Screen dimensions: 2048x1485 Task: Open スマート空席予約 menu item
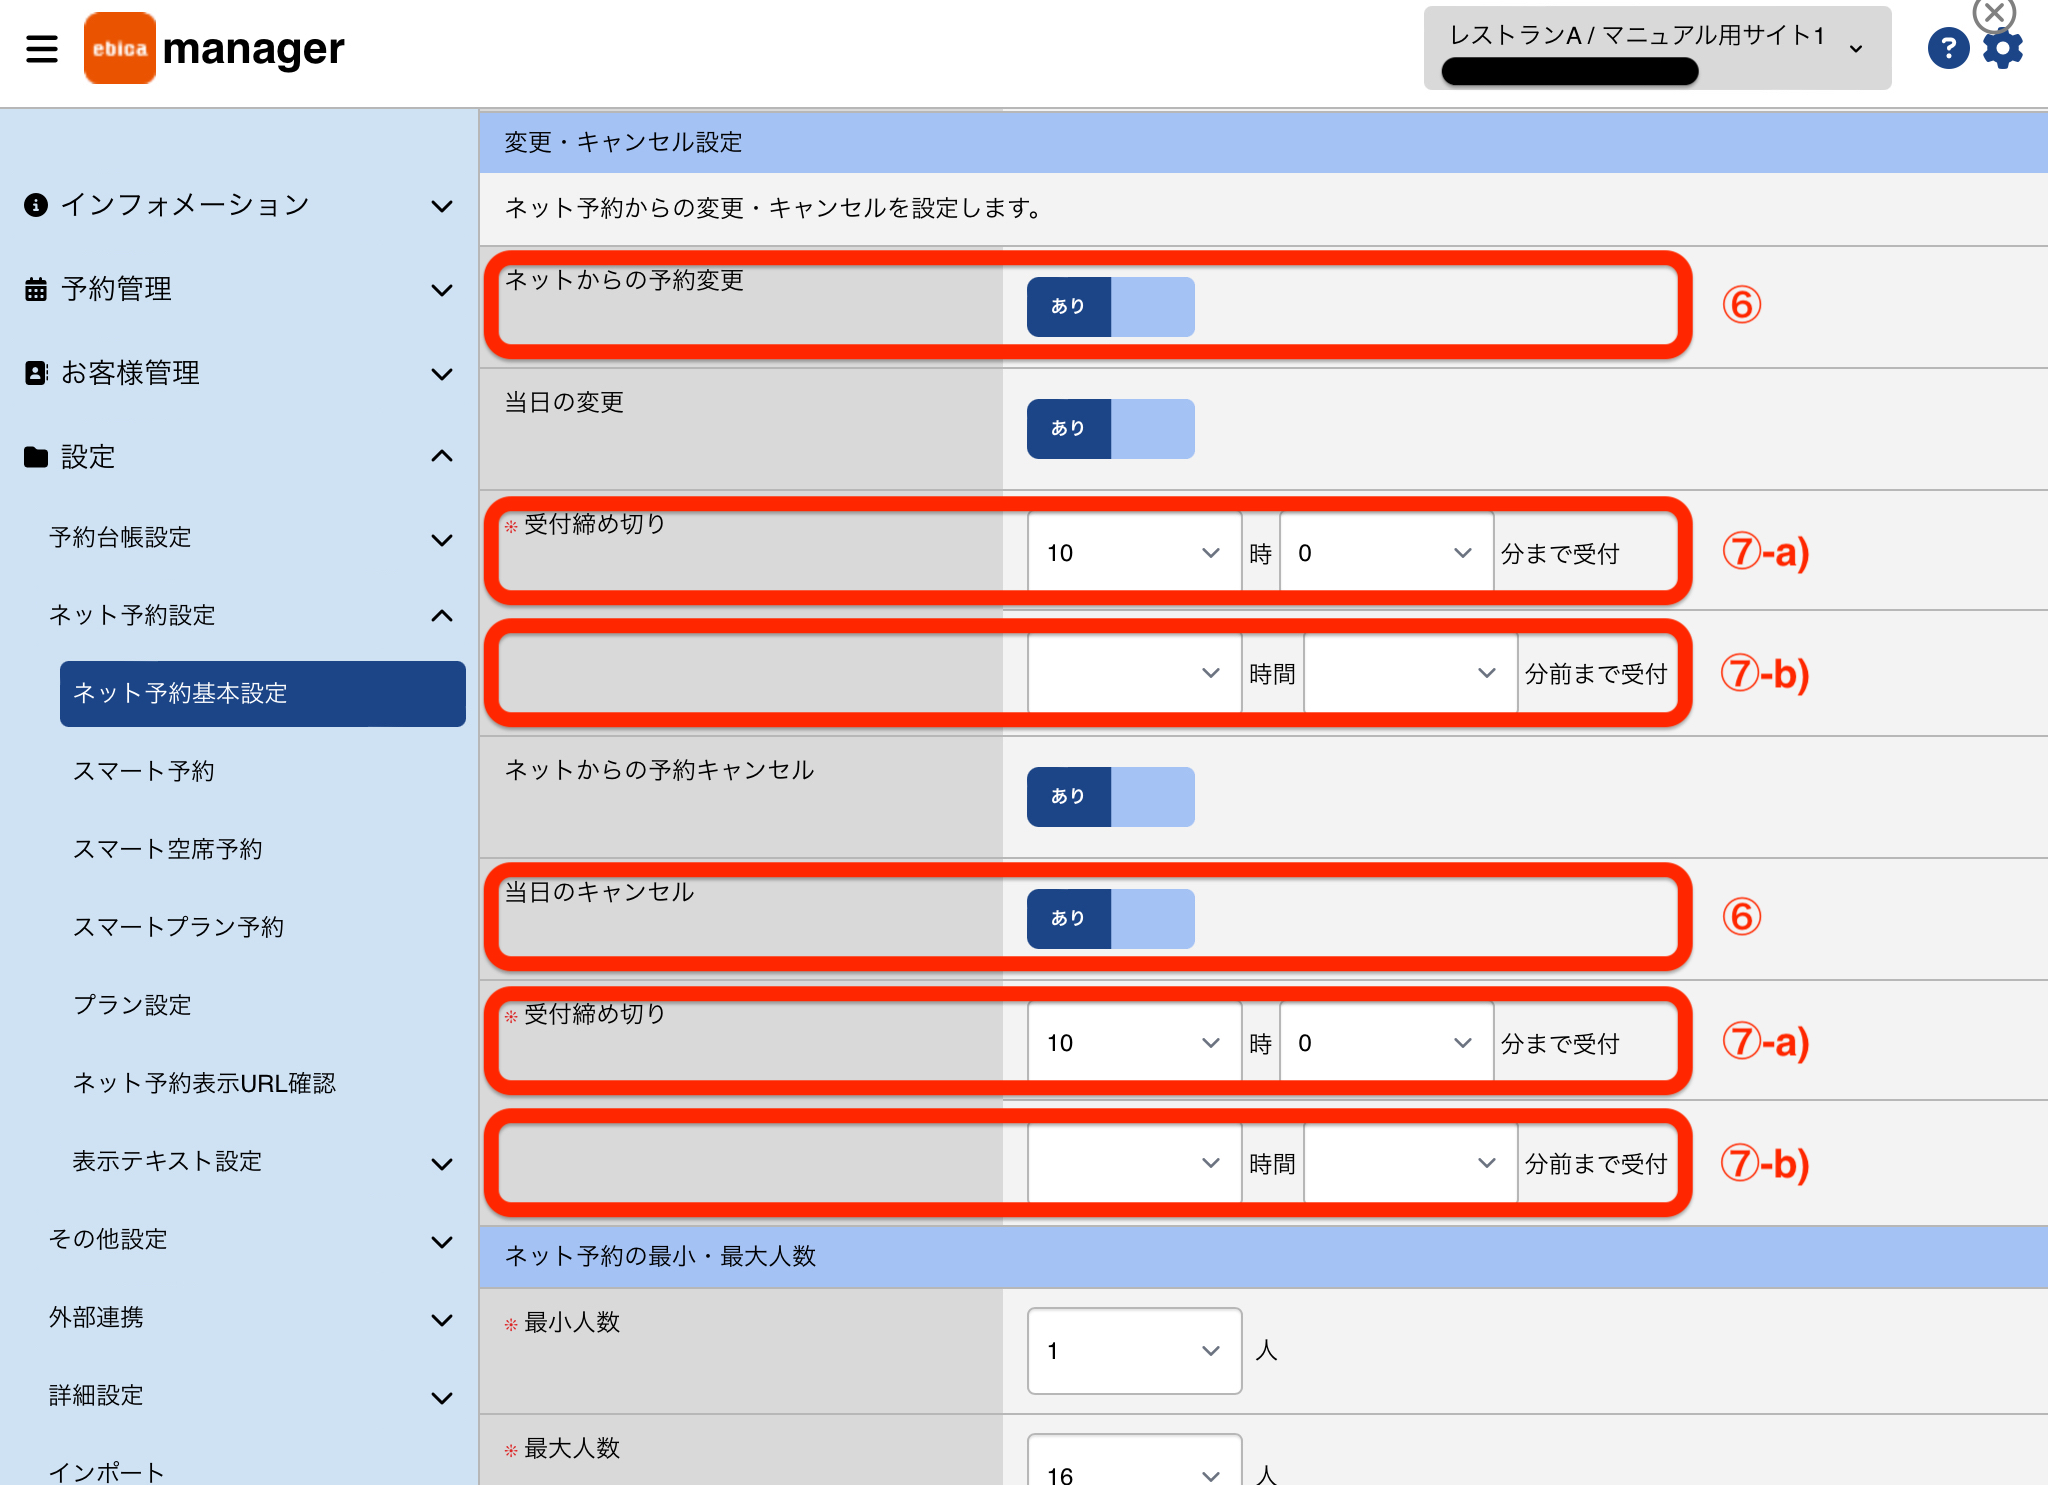coord(168,849)
